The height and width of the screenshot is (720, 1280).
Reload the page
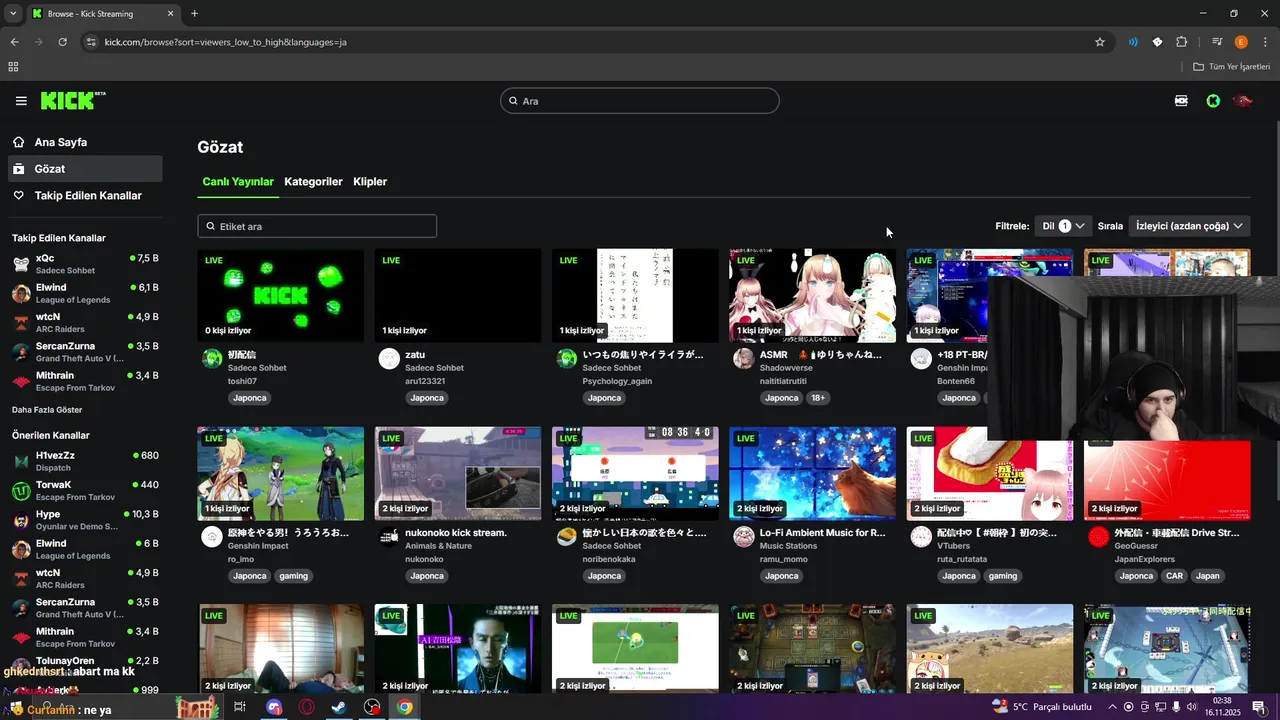(62, 42)
